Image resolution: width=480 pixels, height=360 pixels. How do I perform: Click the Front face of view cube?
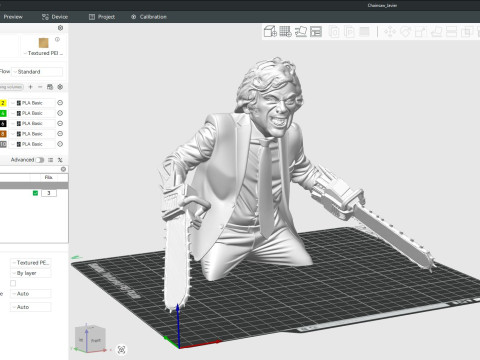[x=96, y=340]
